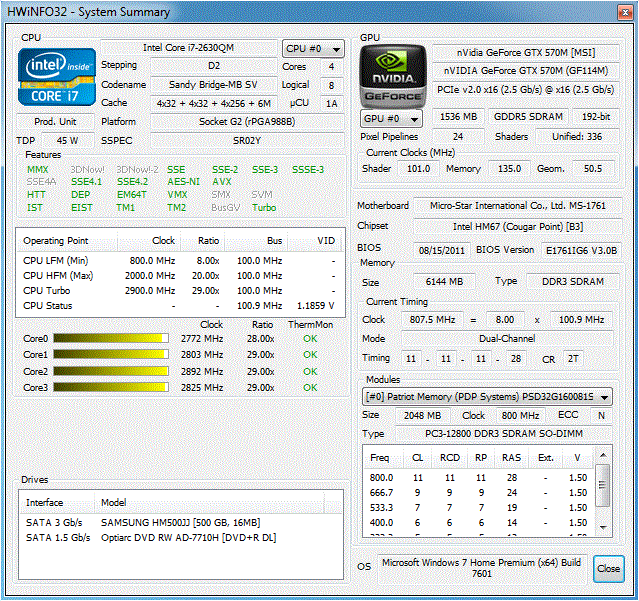Click the GTX 570M (GF114M) field
The image size is (639, 601).
[526, 71]
